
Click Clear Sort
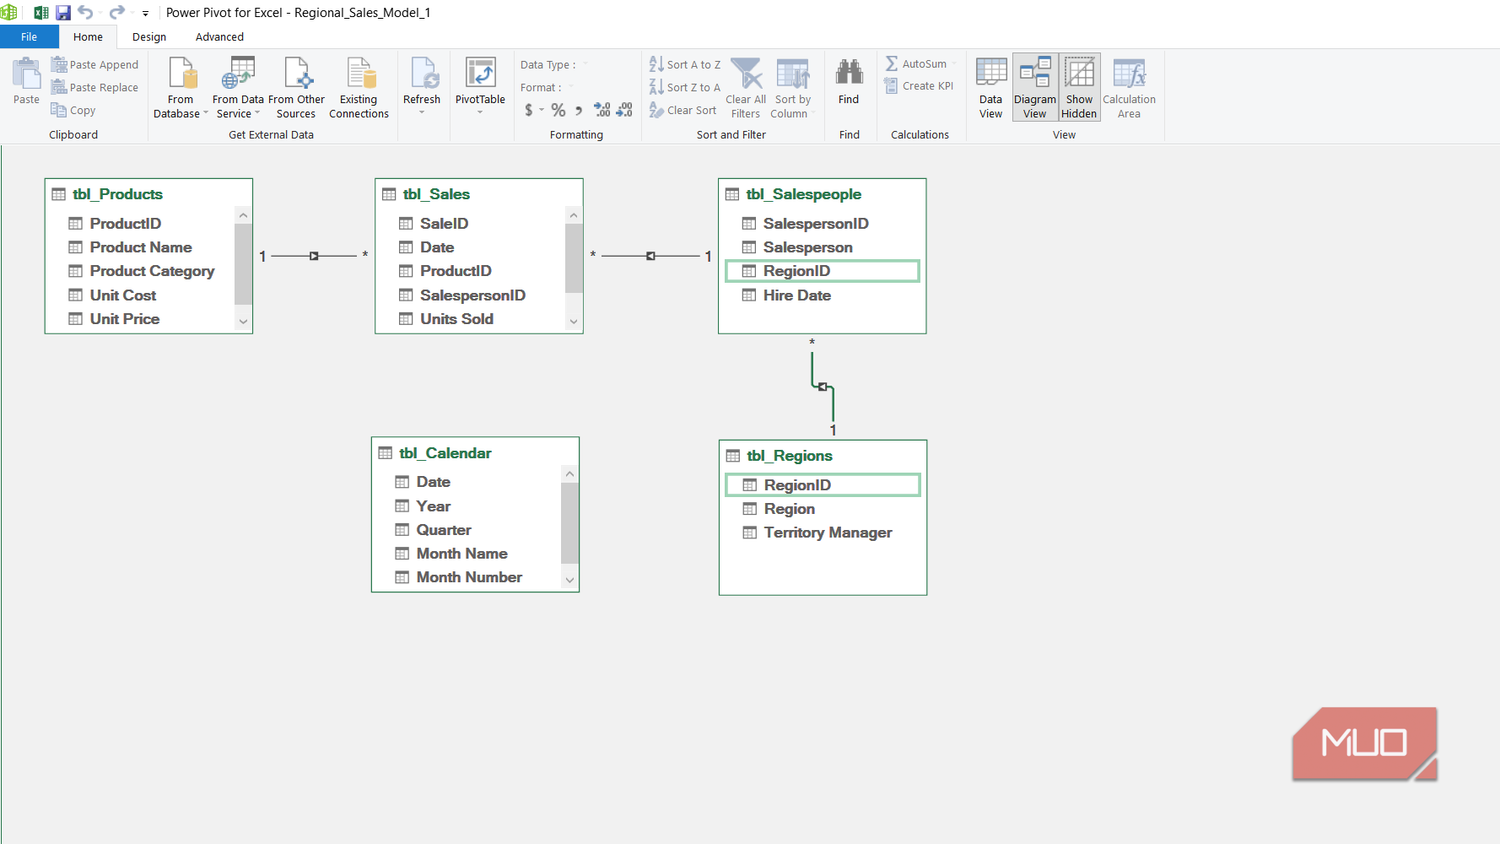683,110
